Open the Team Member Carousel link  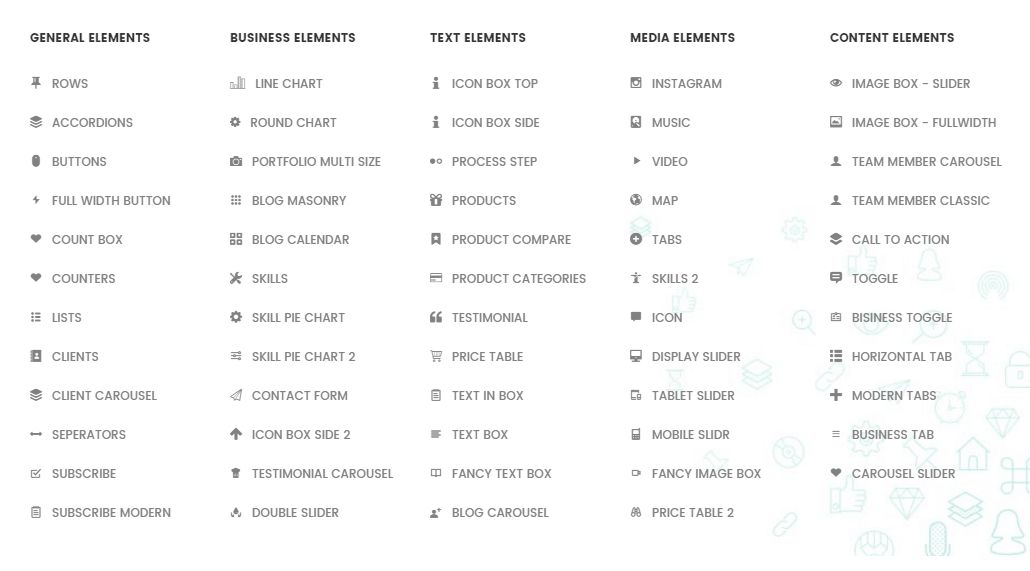point(926,161)
